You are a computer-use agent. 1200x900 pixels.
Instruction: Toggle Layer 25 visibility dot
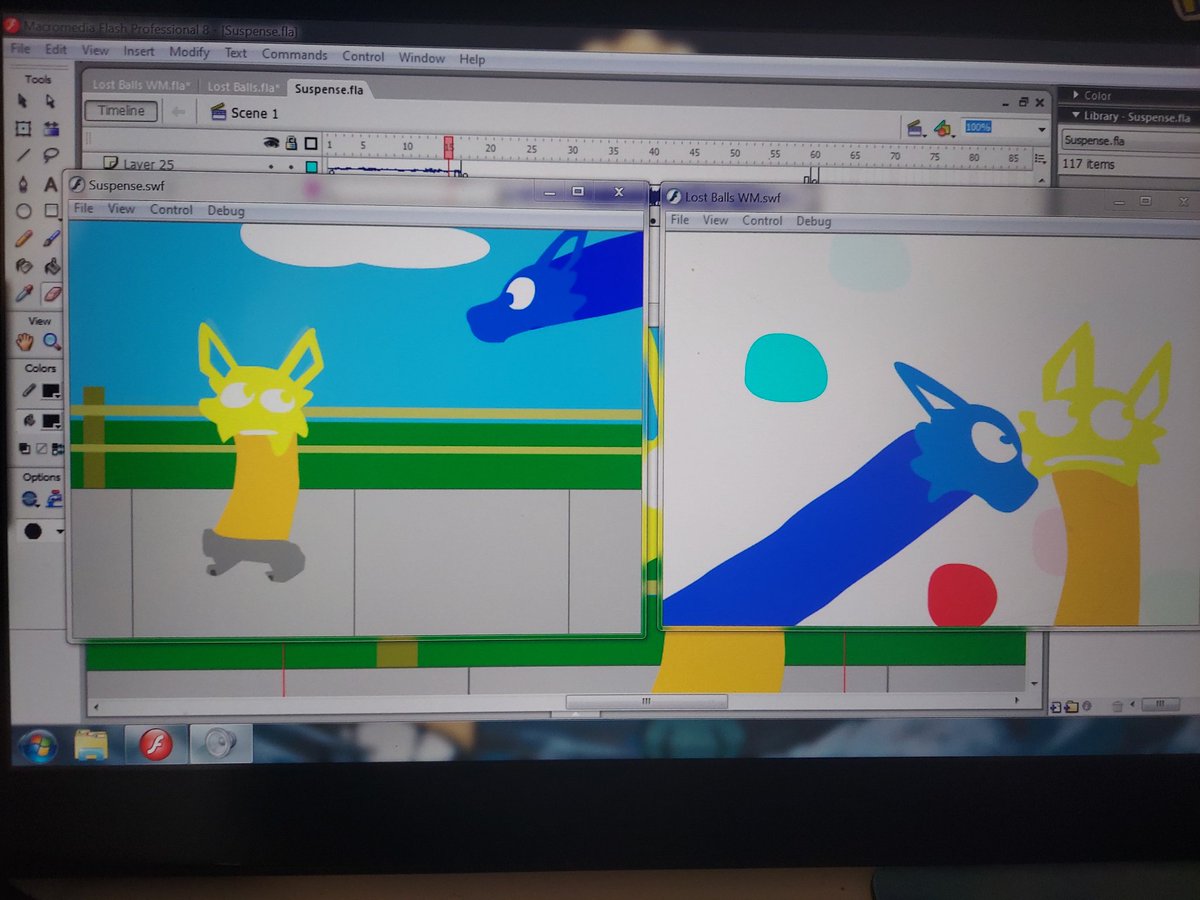269,166
